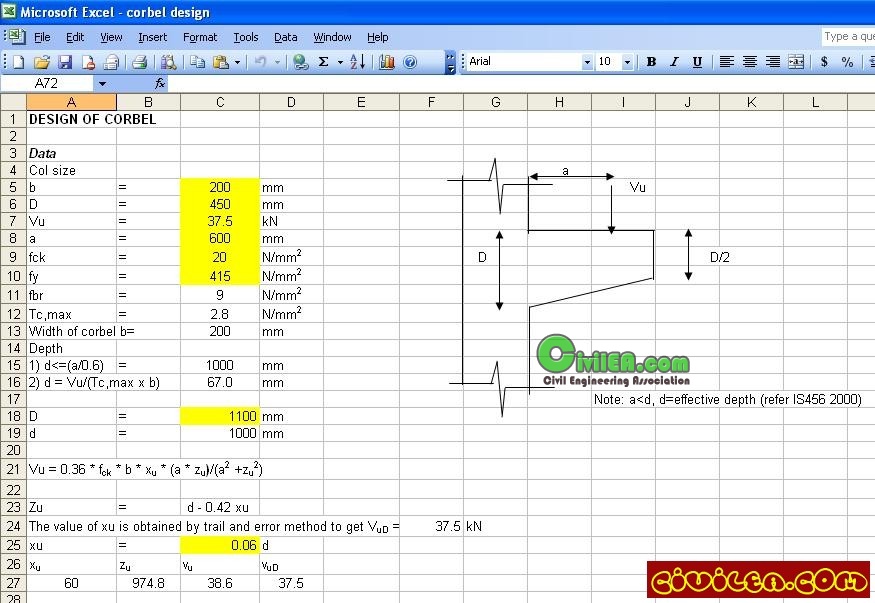This screenshot has width=875, height=603.
Task: Open the Window menu
Action: (332, 37)
